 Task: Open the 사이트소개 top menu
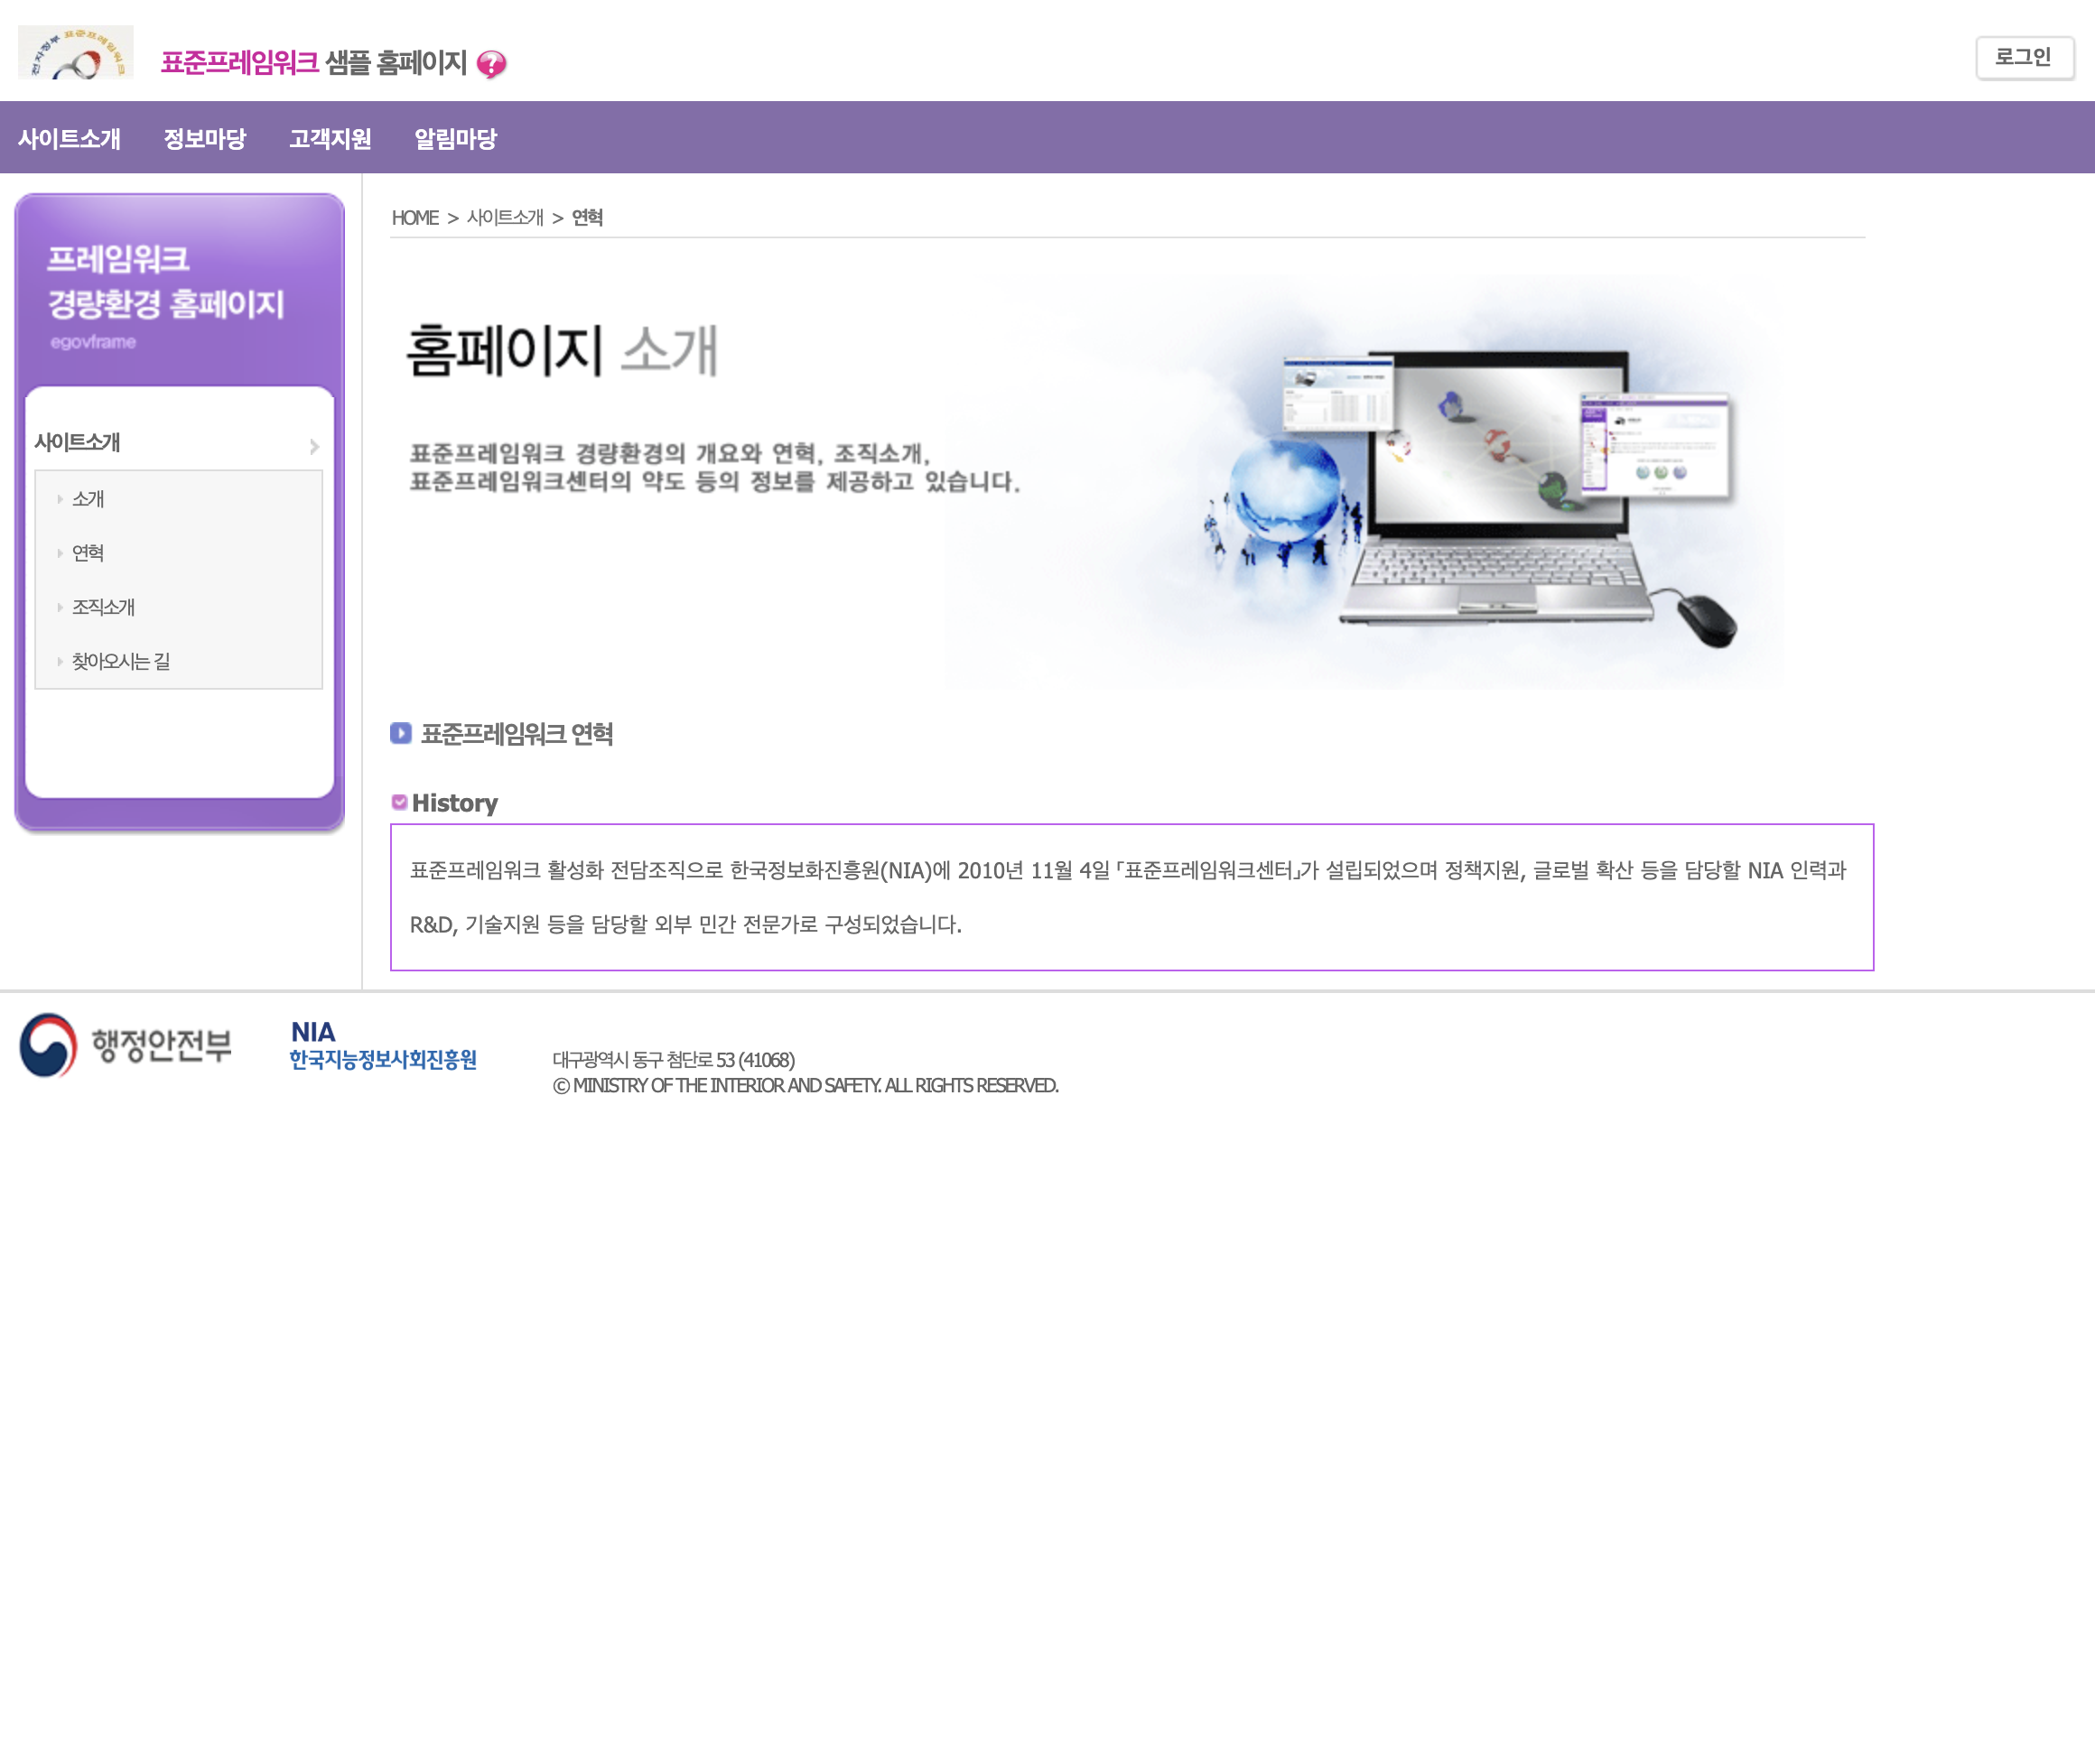69,139
